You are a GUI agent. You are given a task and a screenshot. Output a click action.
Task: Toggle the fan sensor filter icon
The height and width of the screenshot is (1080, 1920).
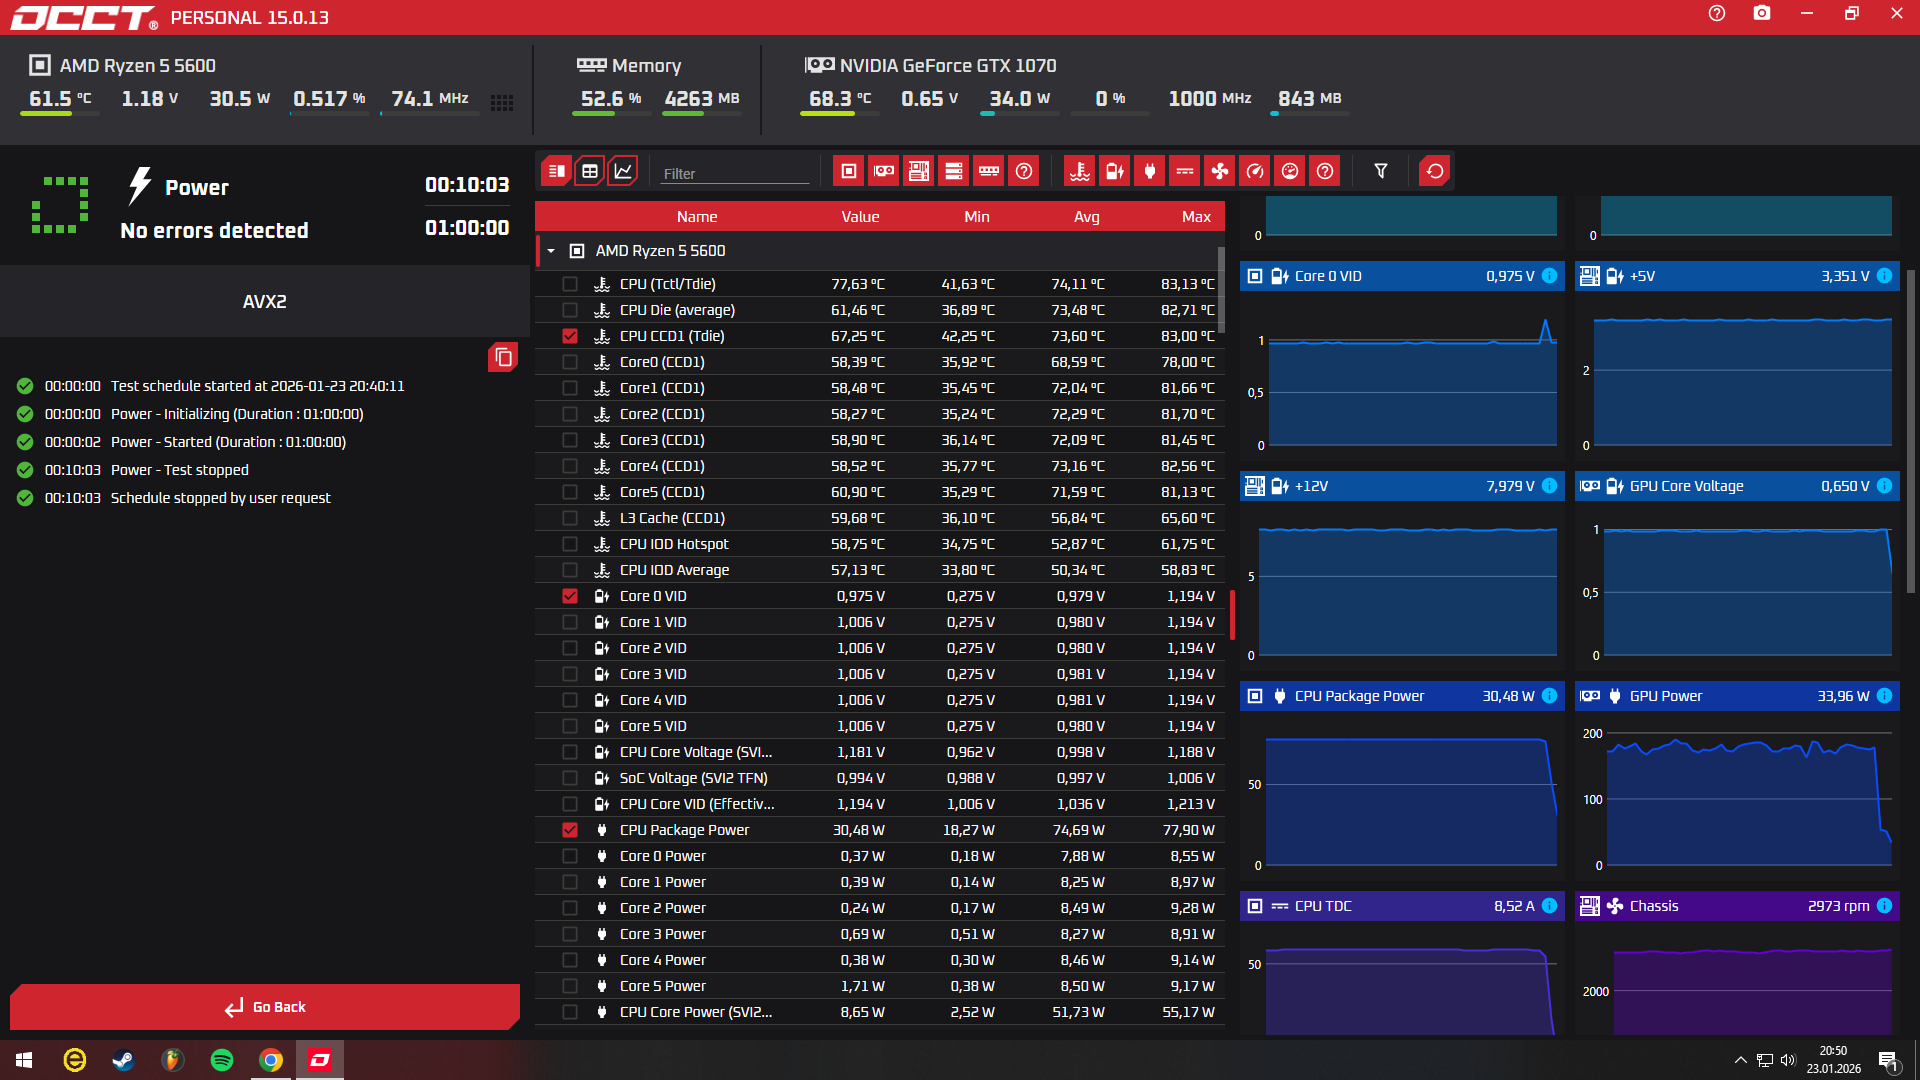[1219, 171]
